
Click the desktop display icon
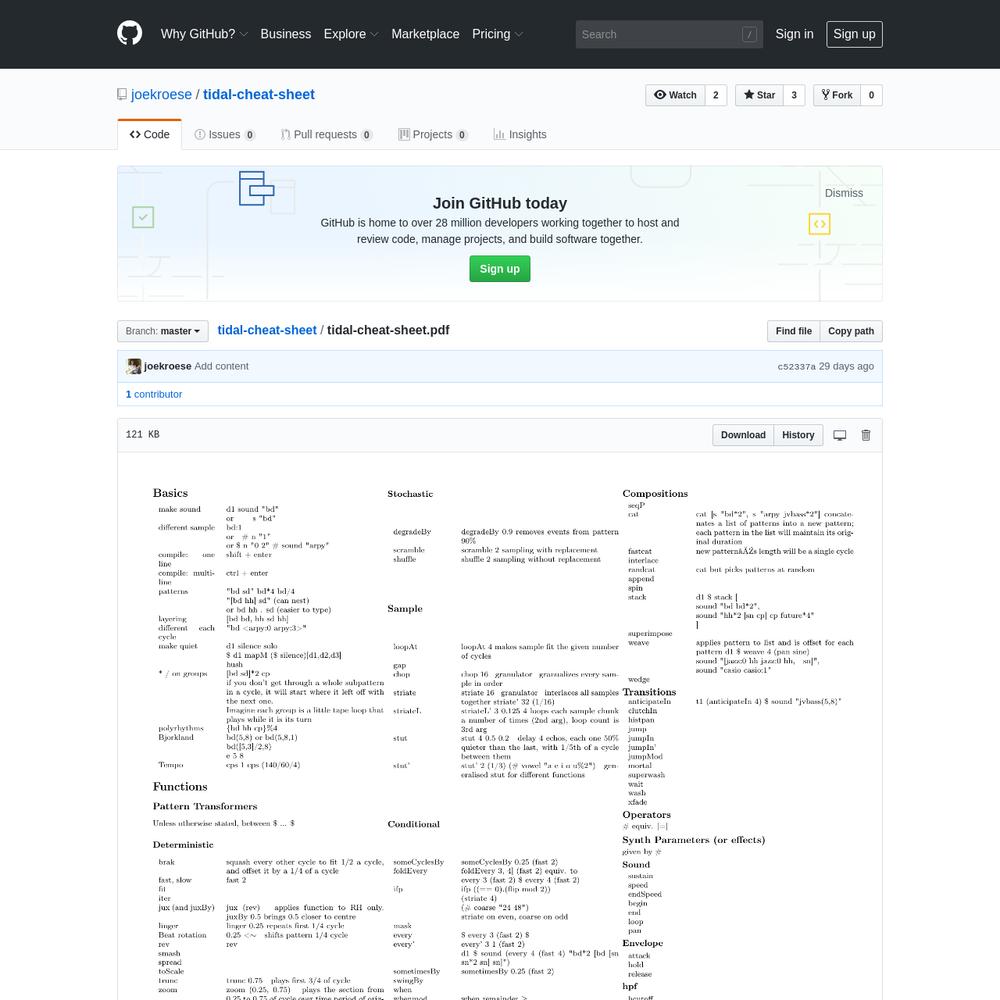(839, 435)
